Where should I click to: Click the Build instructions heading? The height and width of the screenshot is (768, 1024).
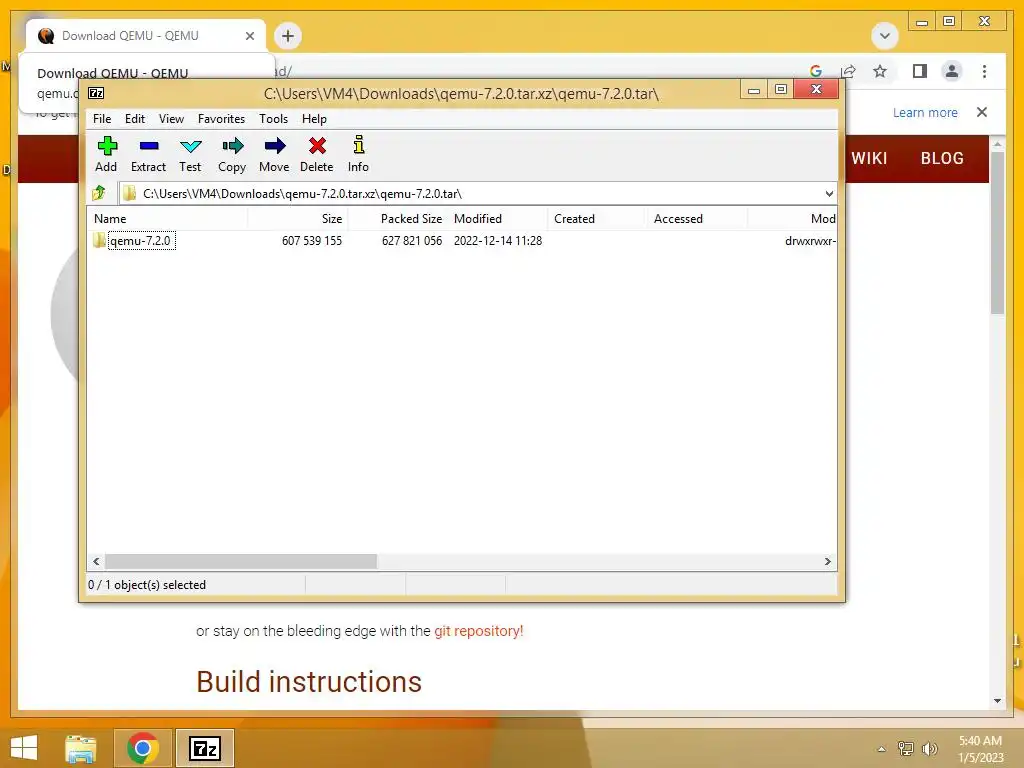tap(309, 681)
